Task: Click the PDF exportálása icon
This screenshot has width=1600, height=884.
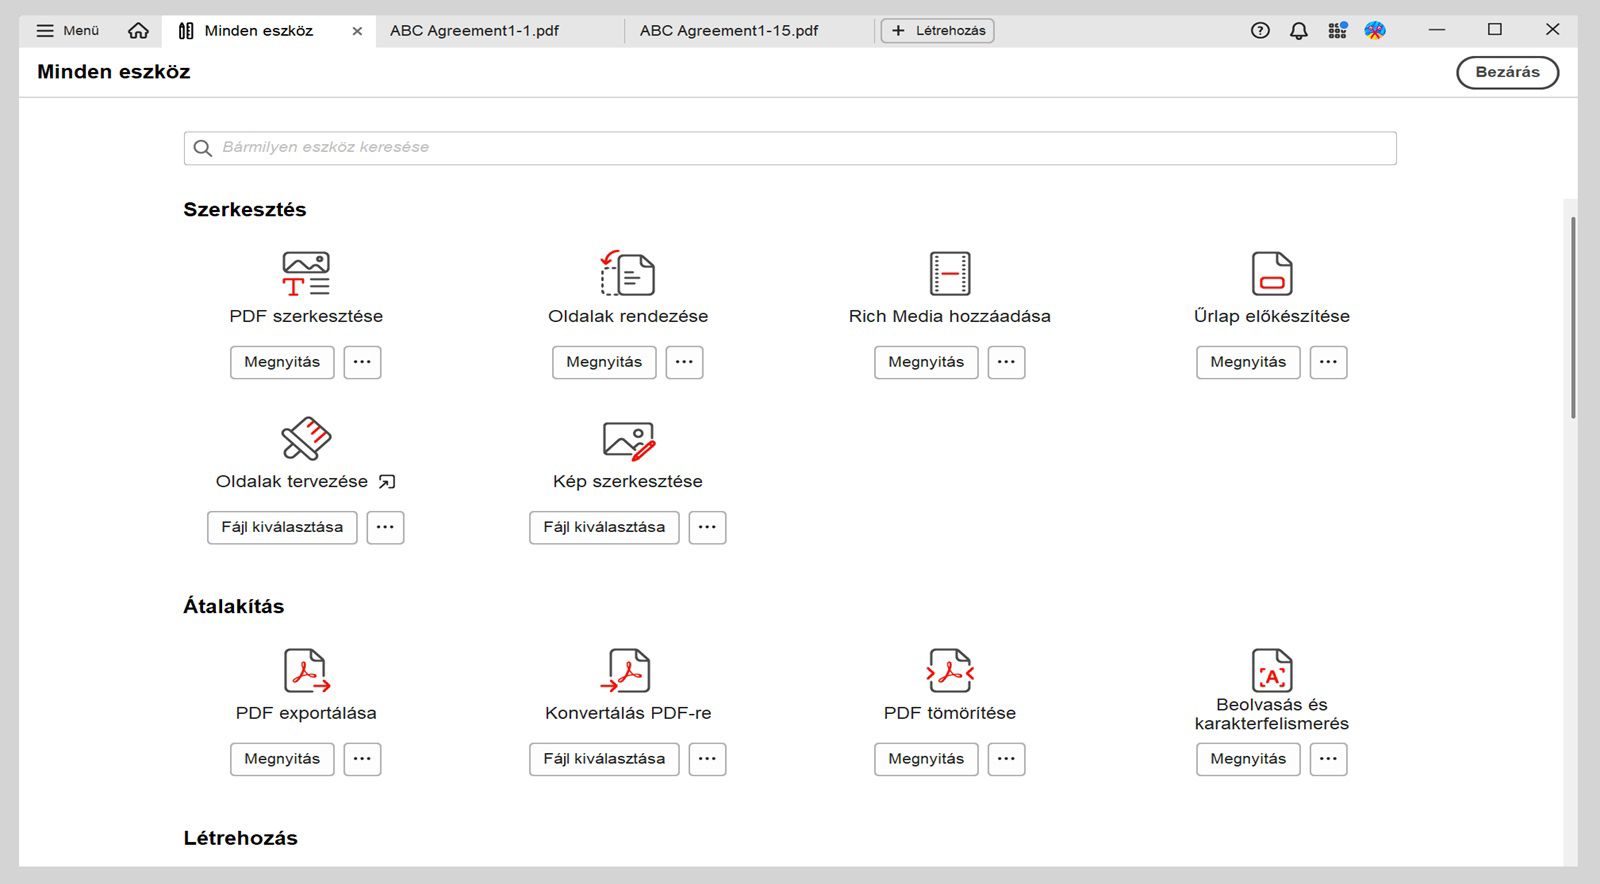Action: click(306, 671)
